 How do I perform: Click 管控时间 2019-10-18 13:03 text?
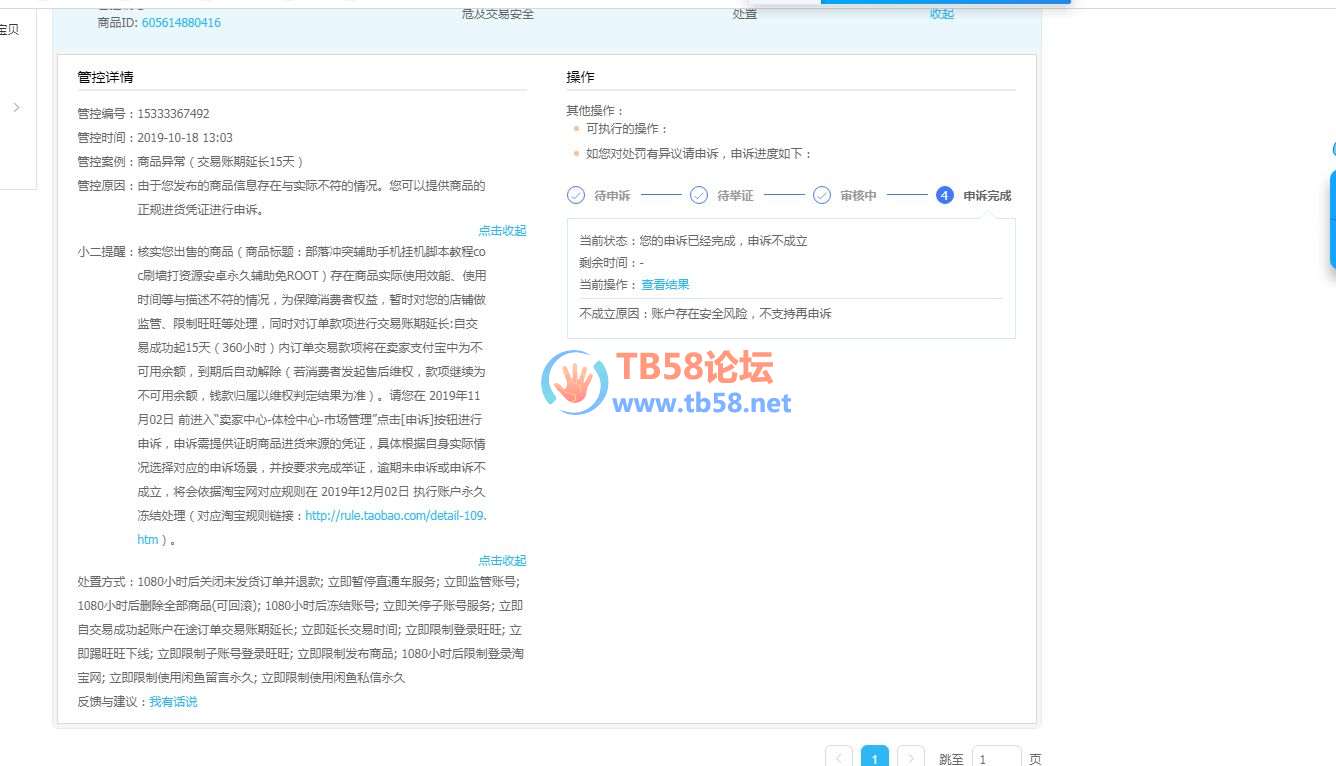pyautogui.click(x=155, y=138)
